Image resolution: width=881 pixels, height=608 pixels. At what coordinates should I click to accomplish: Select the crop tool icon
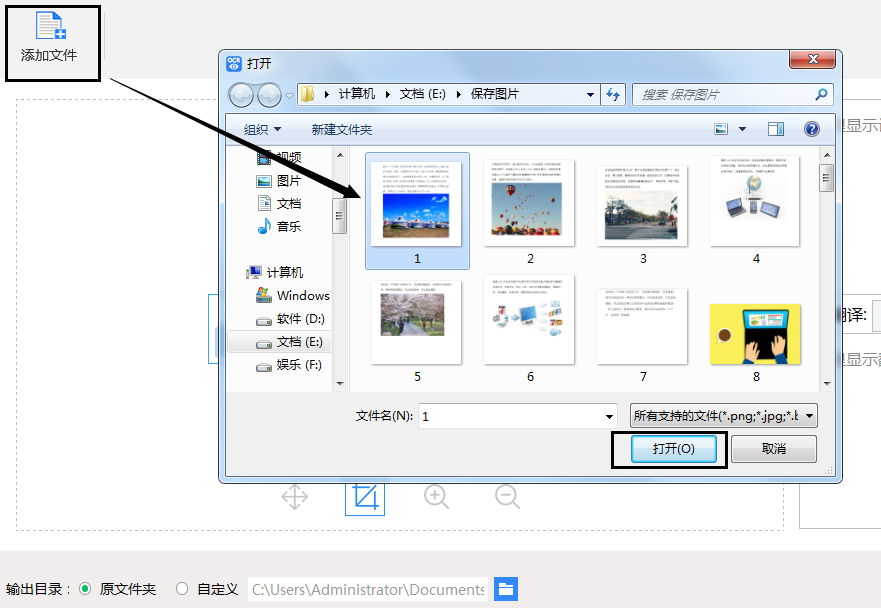[x=365, y=497]
